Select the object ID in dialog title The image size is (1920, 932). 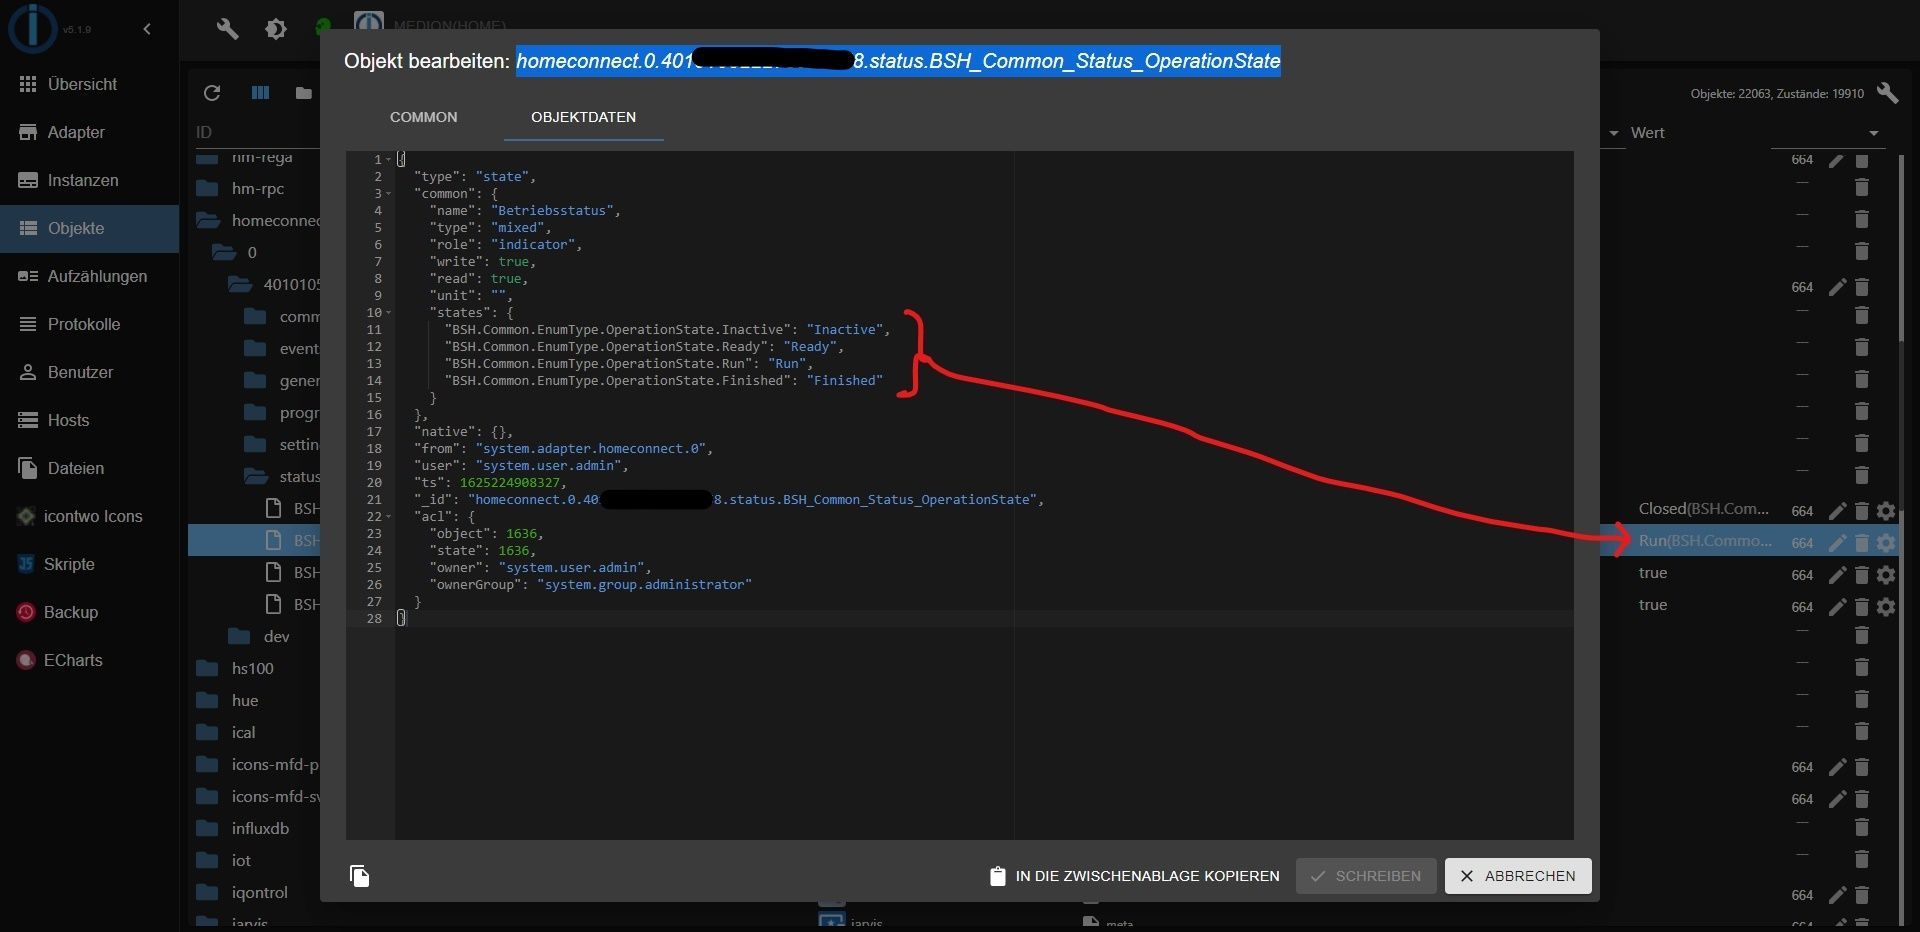(898, 61)
